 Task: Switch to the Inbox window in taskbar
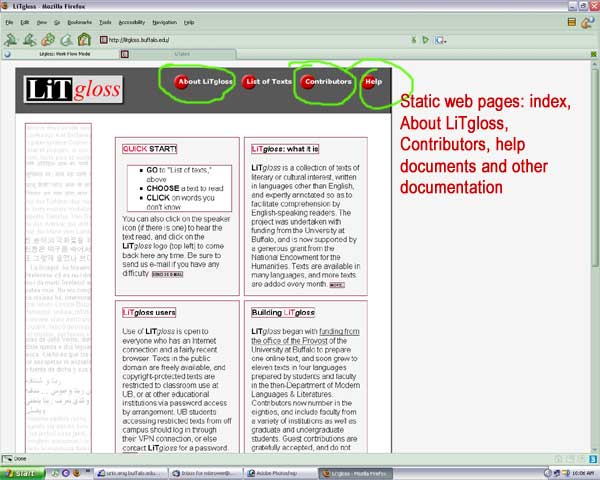tap(205, 473)
